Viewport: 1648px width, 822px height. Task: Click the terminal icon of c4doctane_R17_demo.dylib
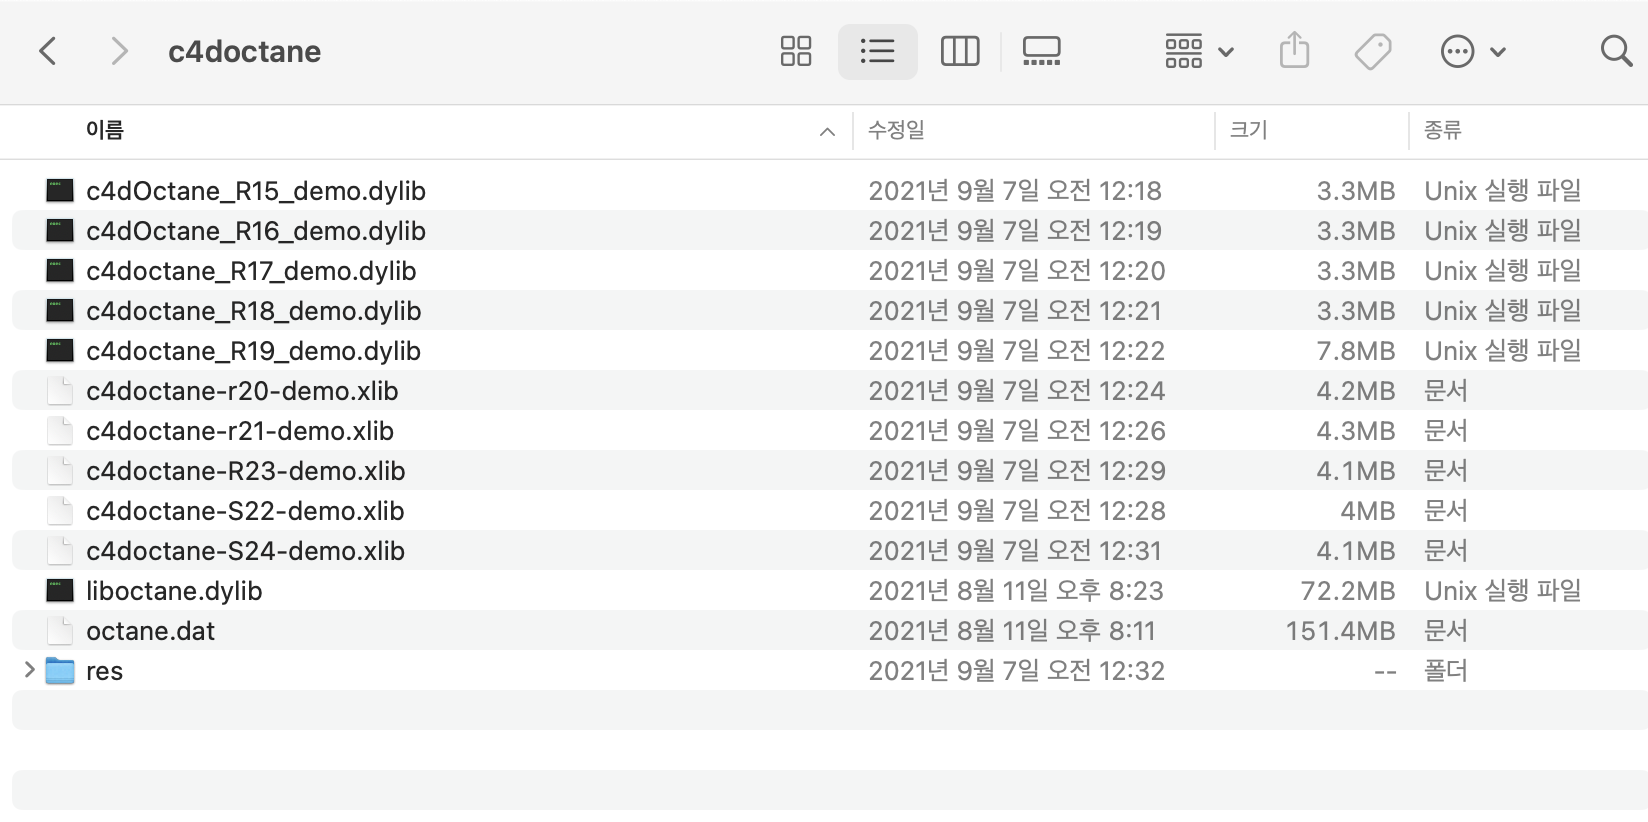[x=60, y=270]
